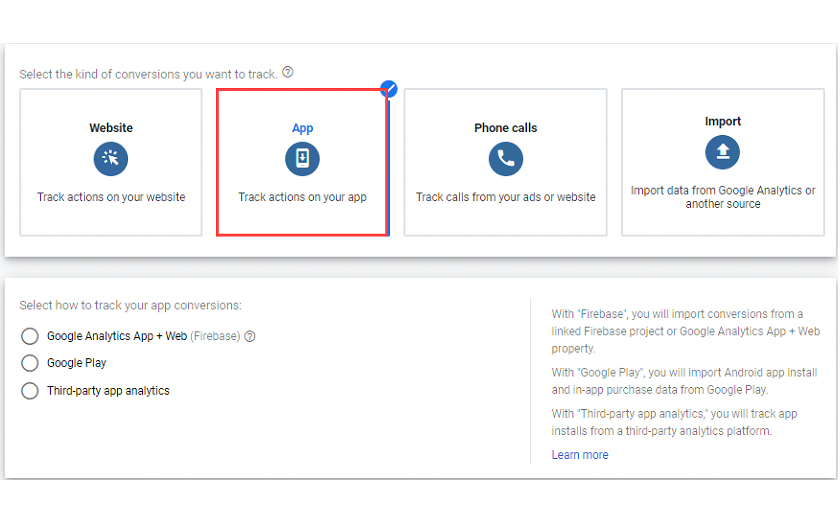Select Third-party app analytics radio button
Screen dimensions: 840x524
click(30, 391)
